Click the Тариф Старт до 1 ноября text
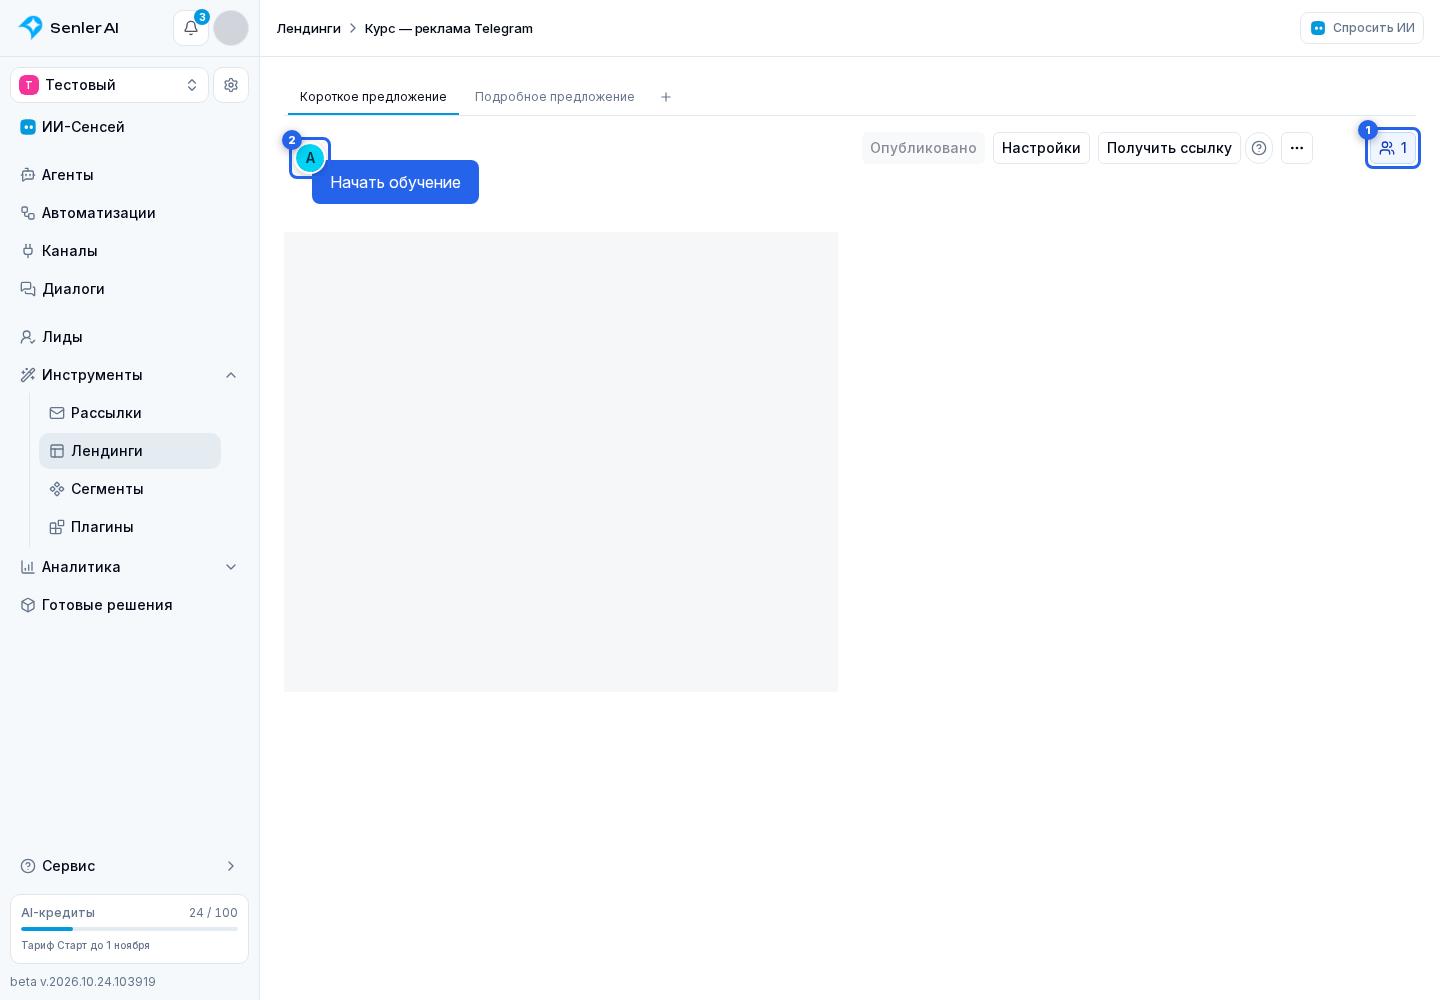This screenshot has height=1000, width=1440. coord(86,945)
